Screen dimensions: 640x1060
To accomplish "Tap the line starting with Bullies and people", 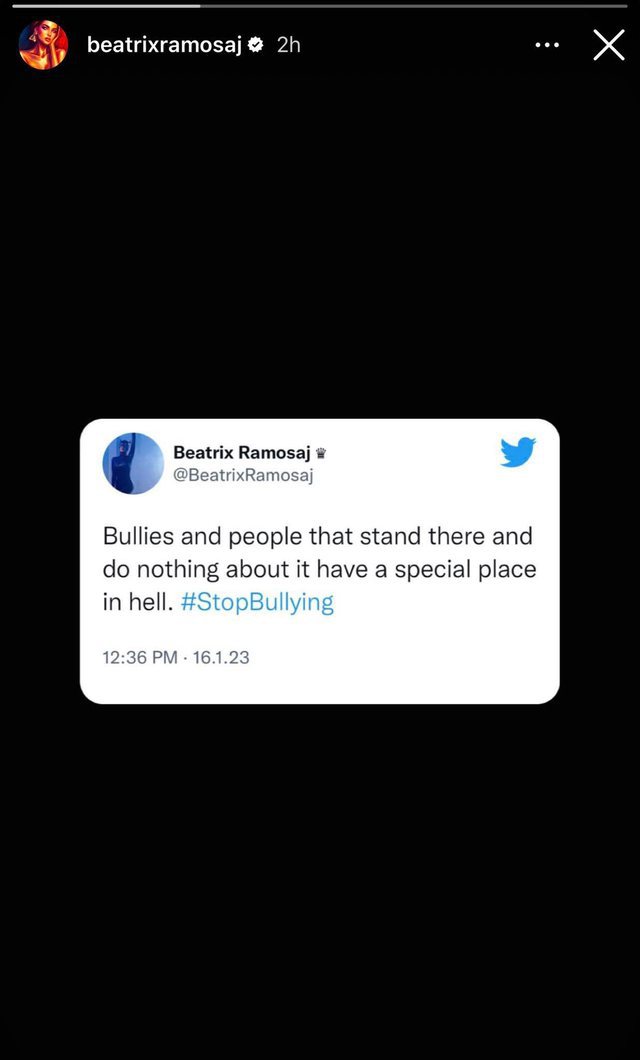I will [318, 536].
